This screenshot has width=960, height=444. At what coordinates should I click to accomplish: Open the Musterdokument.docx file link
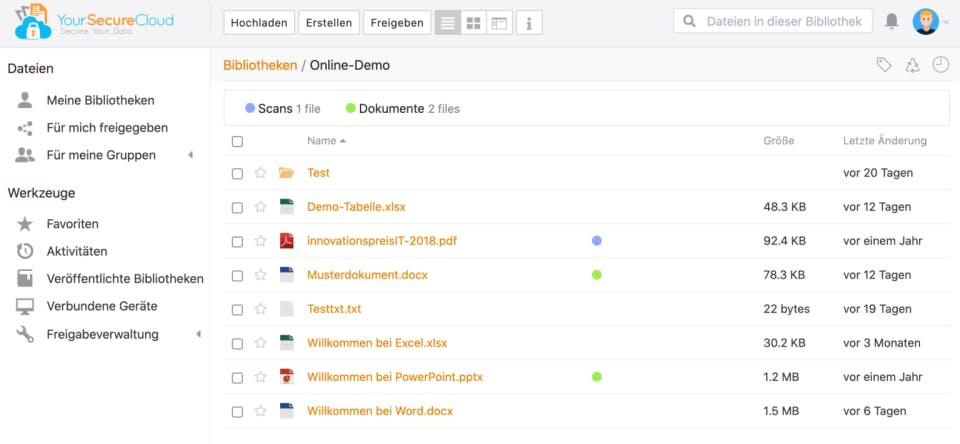(367, 275)
